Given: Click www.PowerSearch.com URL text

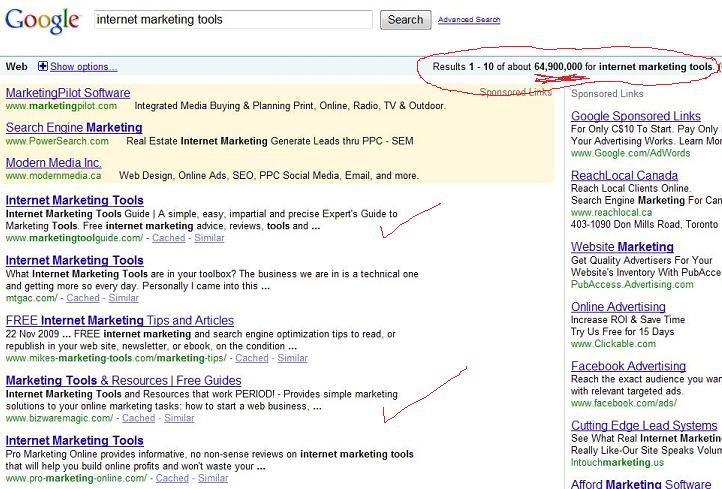Looking at the screenshot, I should (57, 141).
